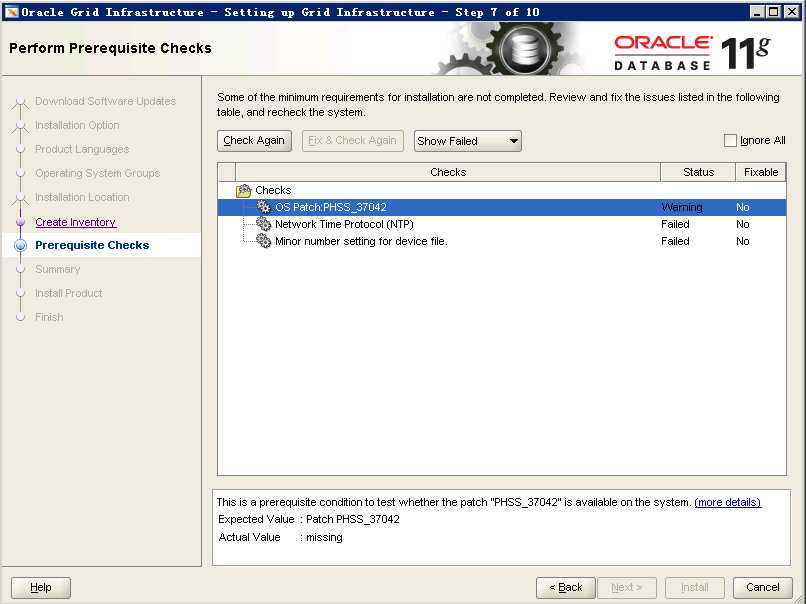Click the gear icon beside Network Time Protocol

[x=264, y=224]
